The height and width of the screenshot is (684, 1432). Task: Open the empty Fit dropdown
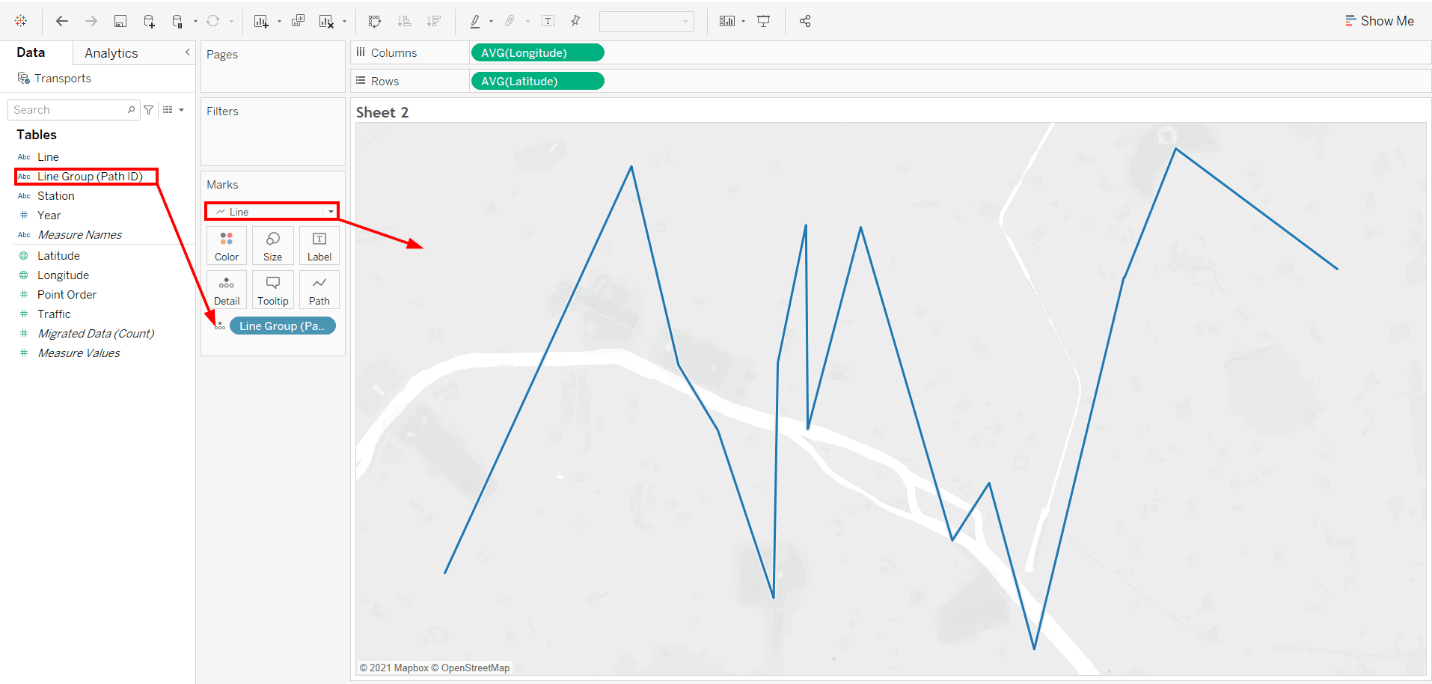[x=646, y=21]
